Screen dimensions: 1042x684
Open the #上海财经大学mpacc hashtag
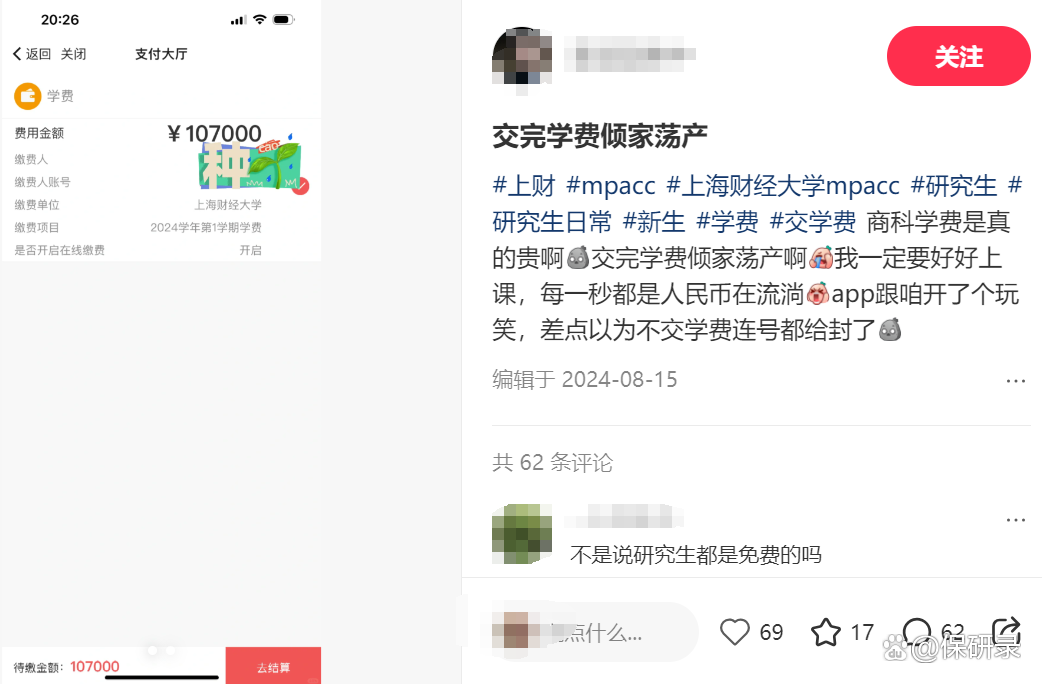[x=783, y=185]
